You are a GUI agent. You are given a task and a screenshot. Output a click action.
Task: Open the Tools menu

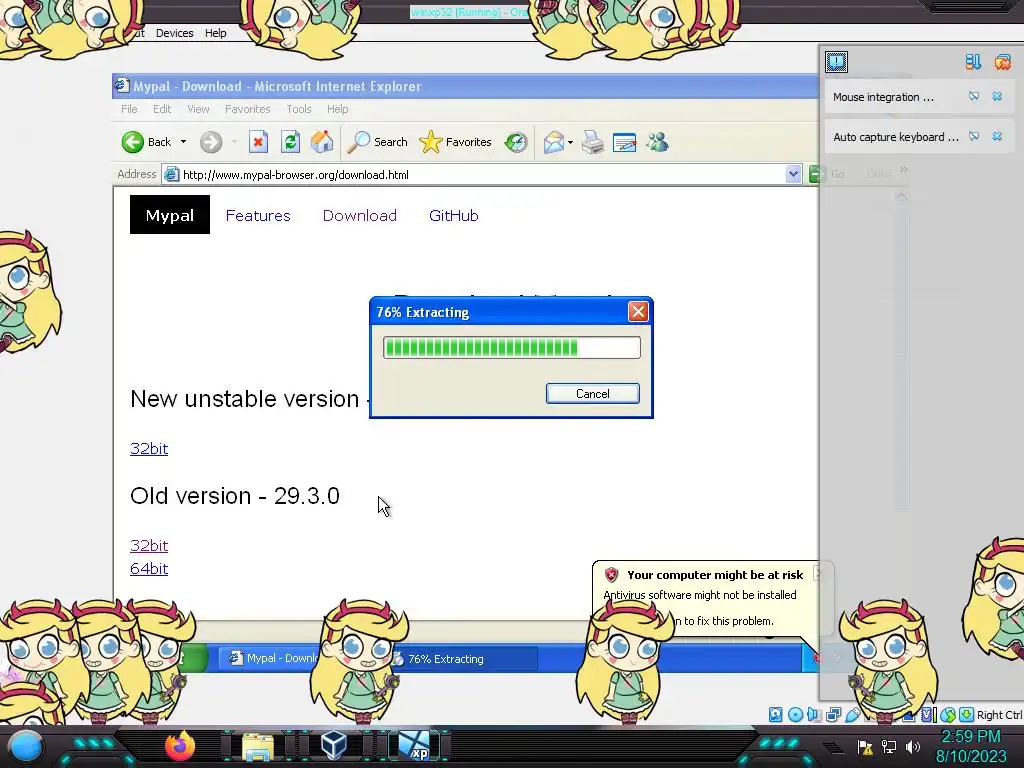298,109
